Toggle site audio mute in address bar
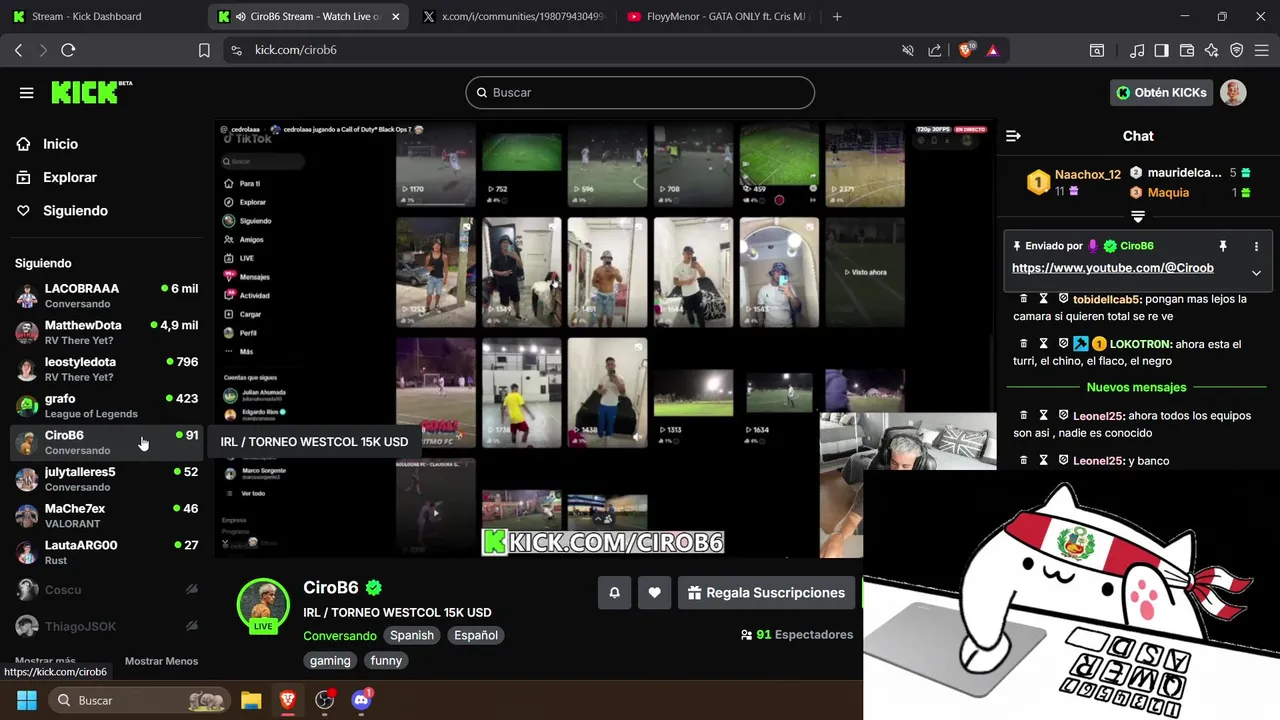The width and height of the screenshot is (1280, 720). pyautogui.click(x=908, y=50)
